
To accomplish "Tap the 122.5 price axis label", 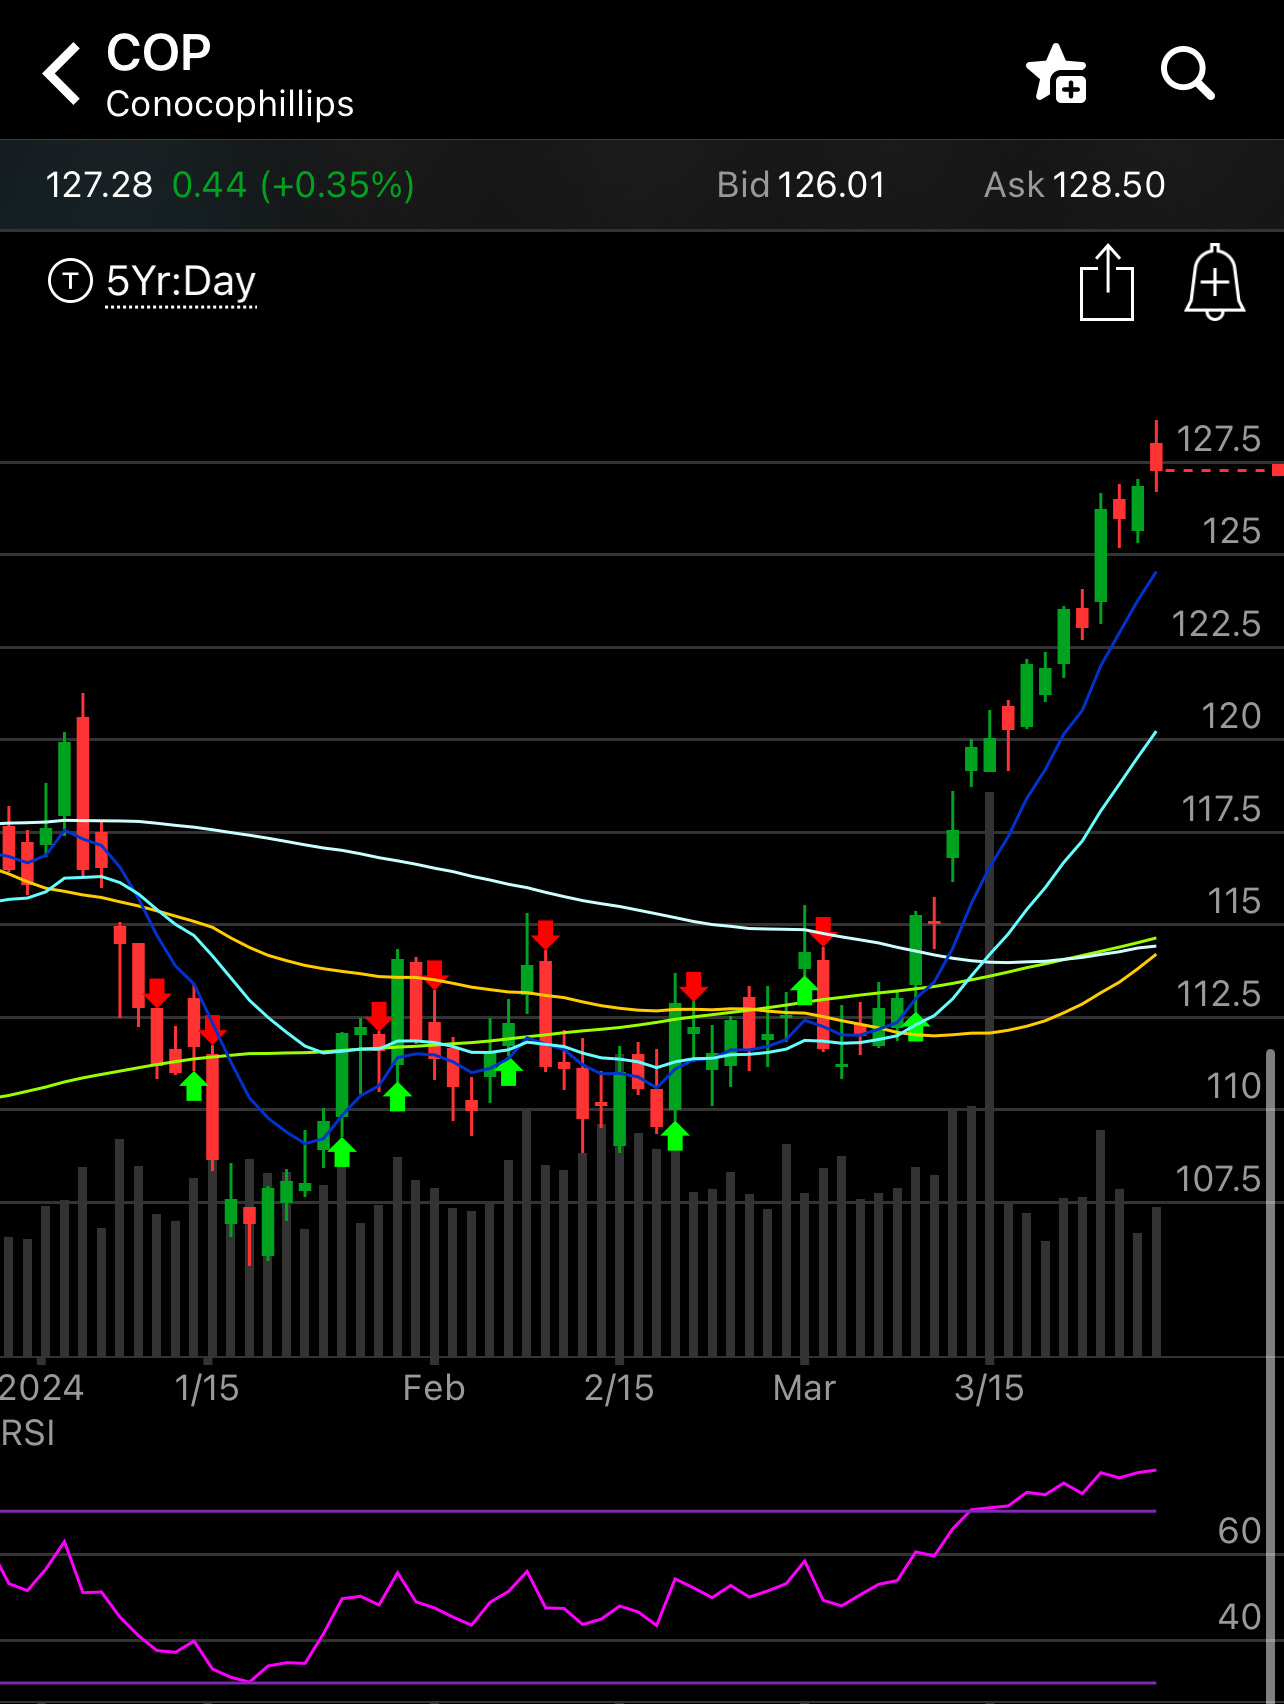I will pyautogui.click(x=1216, y=624).
